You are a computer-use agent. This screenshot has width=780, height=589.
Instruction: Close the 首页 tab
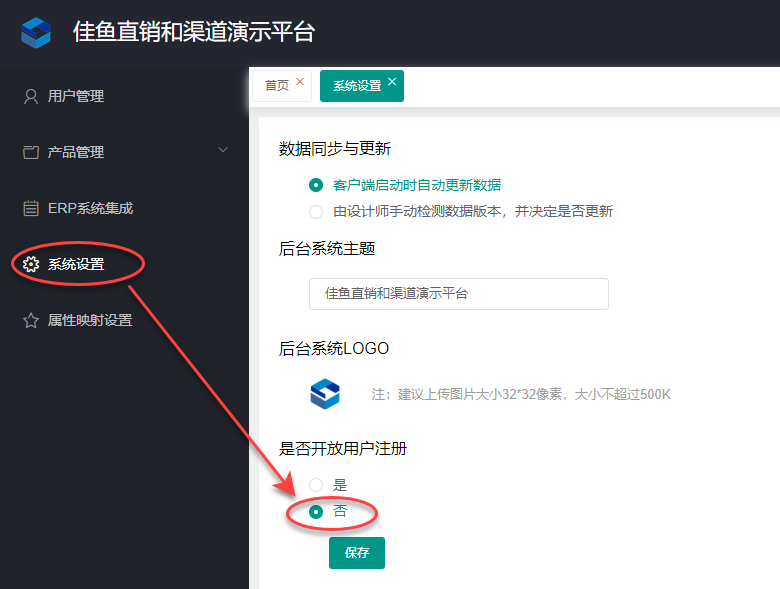(300, 82)
